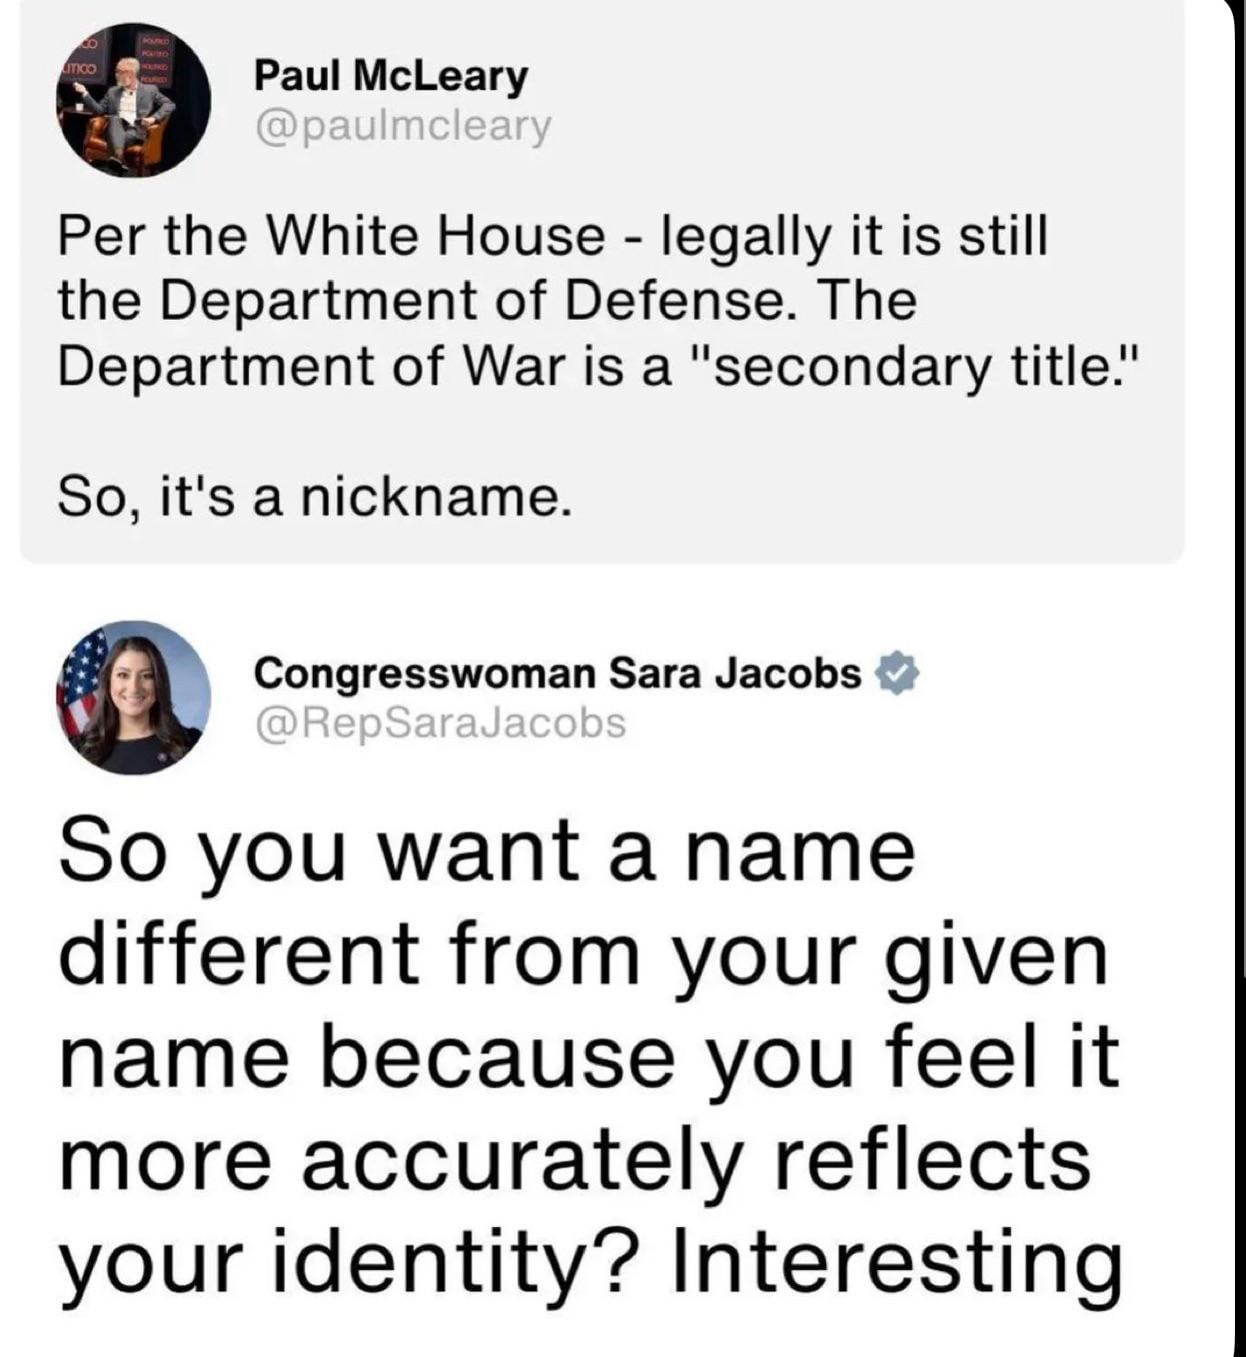Click the line 'So, it's a nickname.'
The width and height of the screenshot is (1246, 1357).
point(315,497)
